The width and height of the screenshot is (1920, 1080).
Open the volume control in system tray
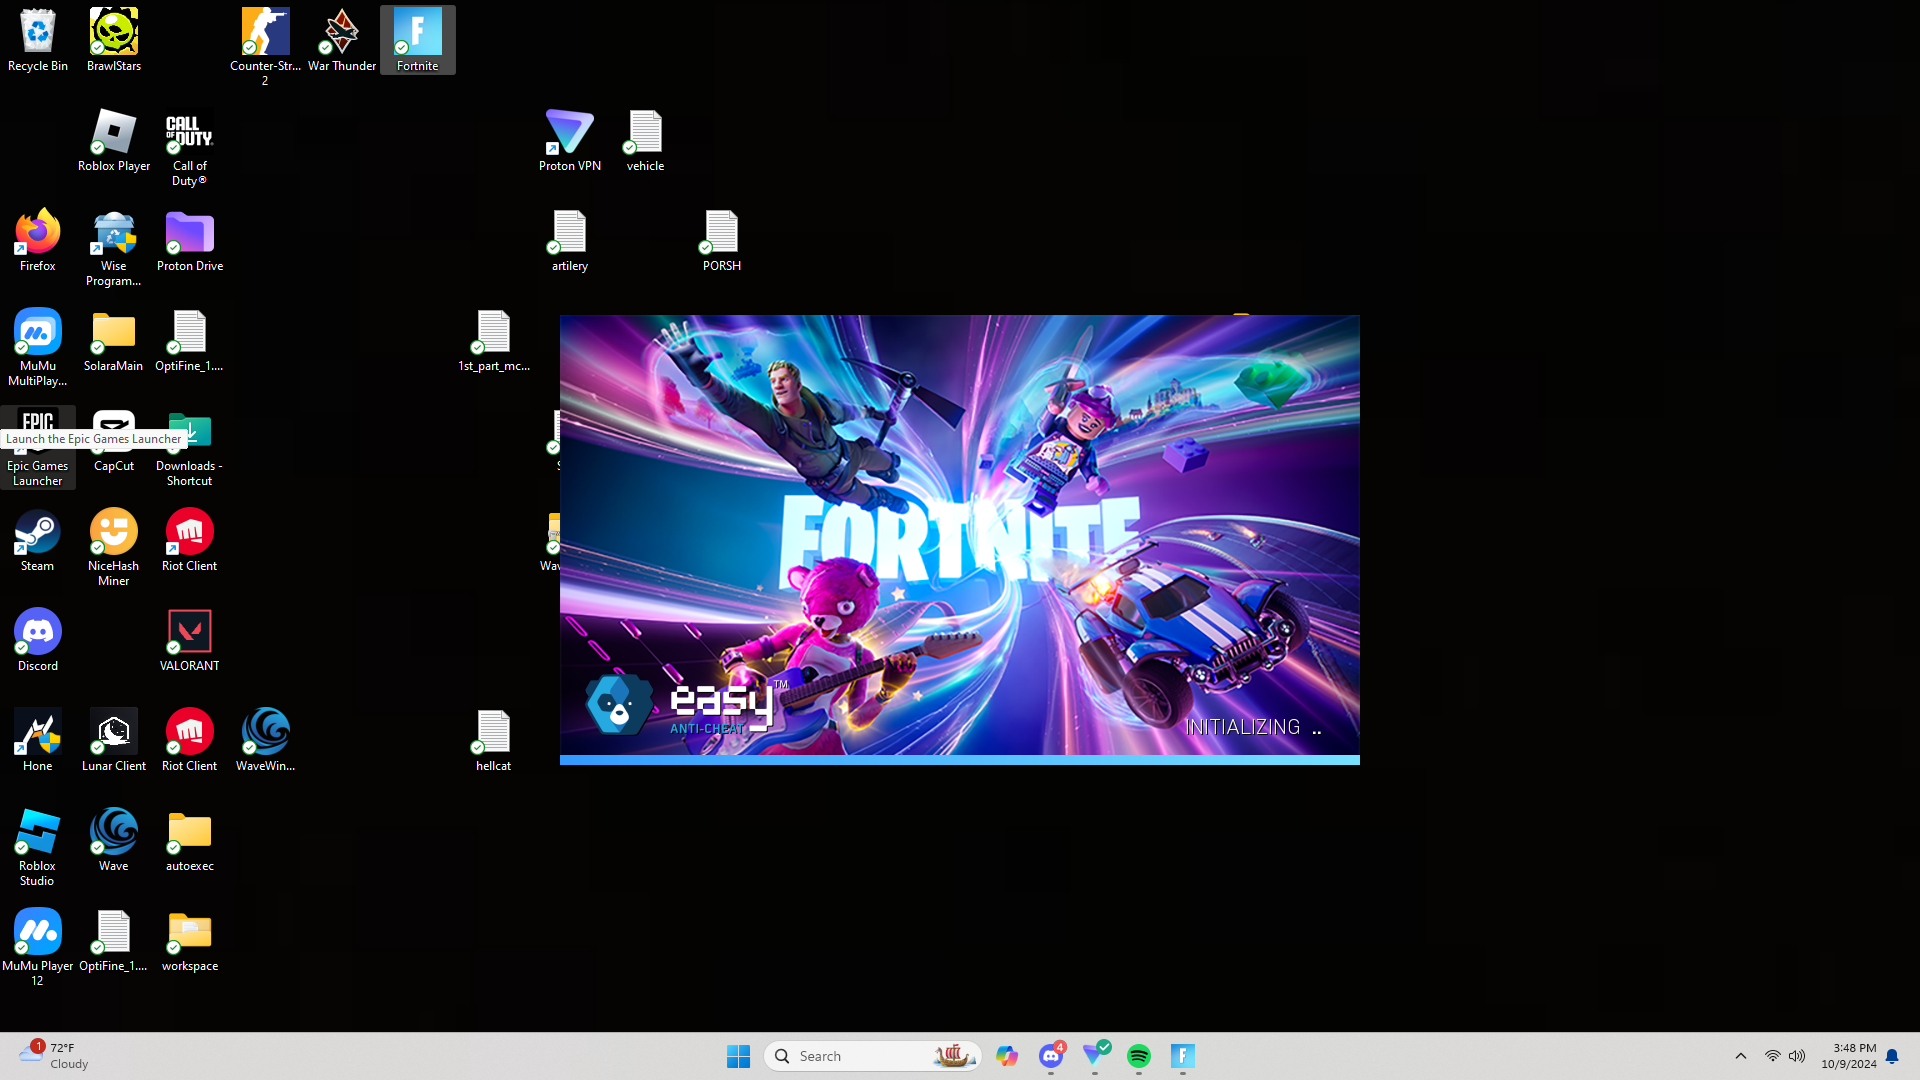pyautogui.click(x=1797, y=1056)
